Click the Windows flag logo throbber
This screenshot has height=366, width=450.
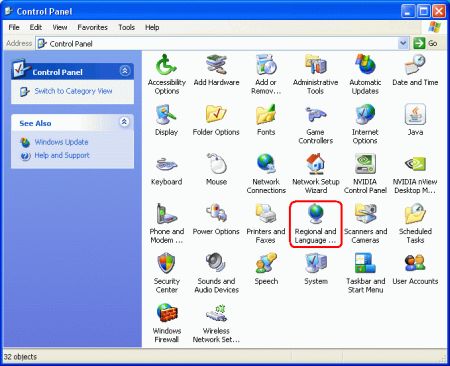click(x=435, y=27)
